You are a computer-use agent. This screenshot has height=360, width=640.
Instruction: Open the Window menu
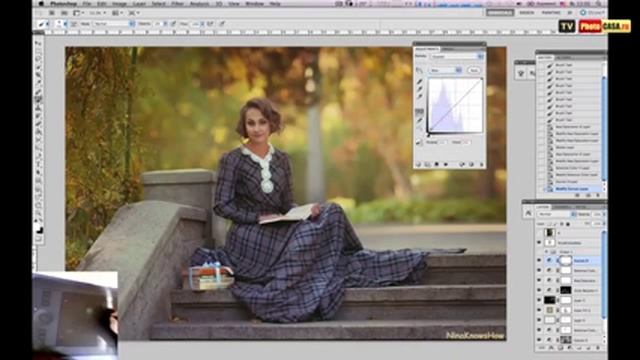coord(254,4)
